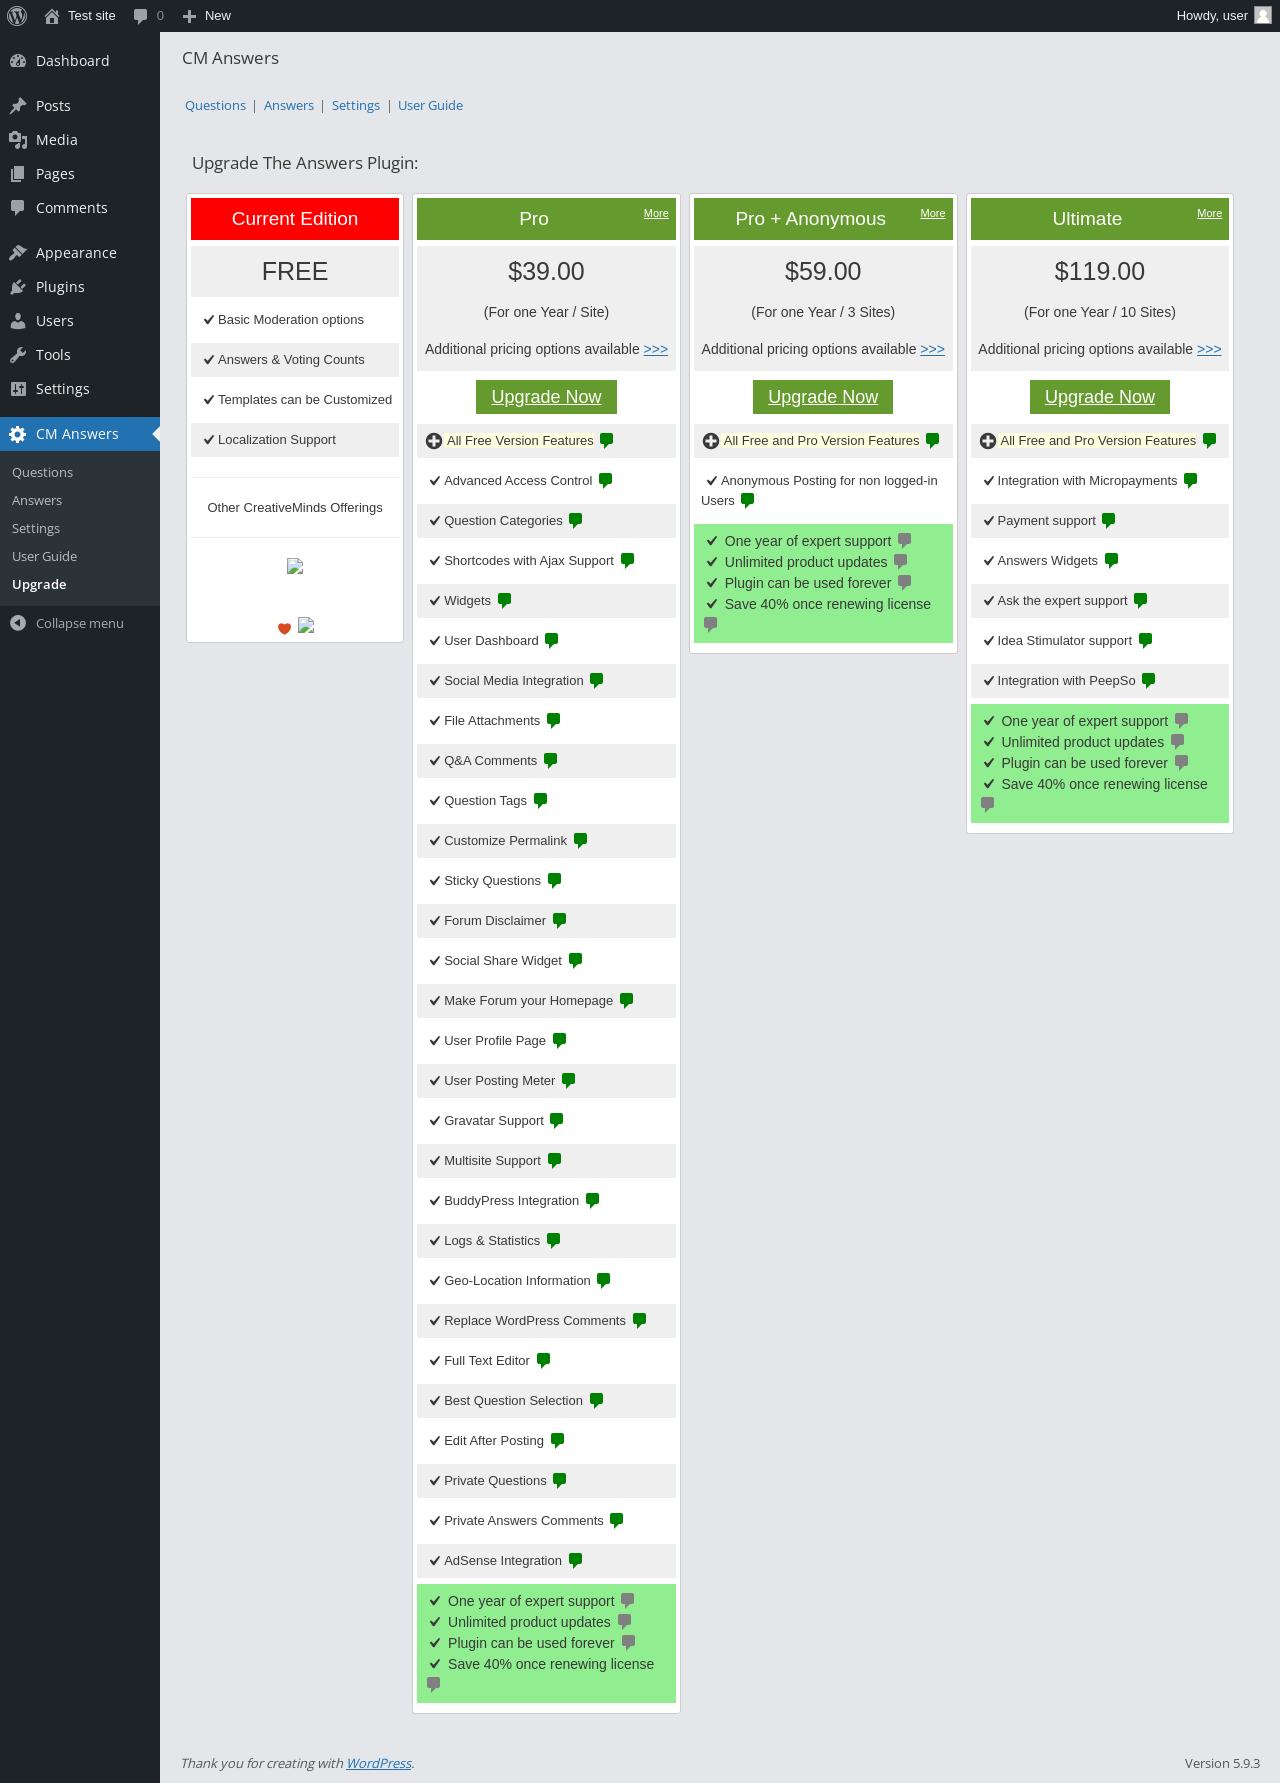Open the Users menu in the sidebar
The image size is (1280, 1783).
click(80, 321)
